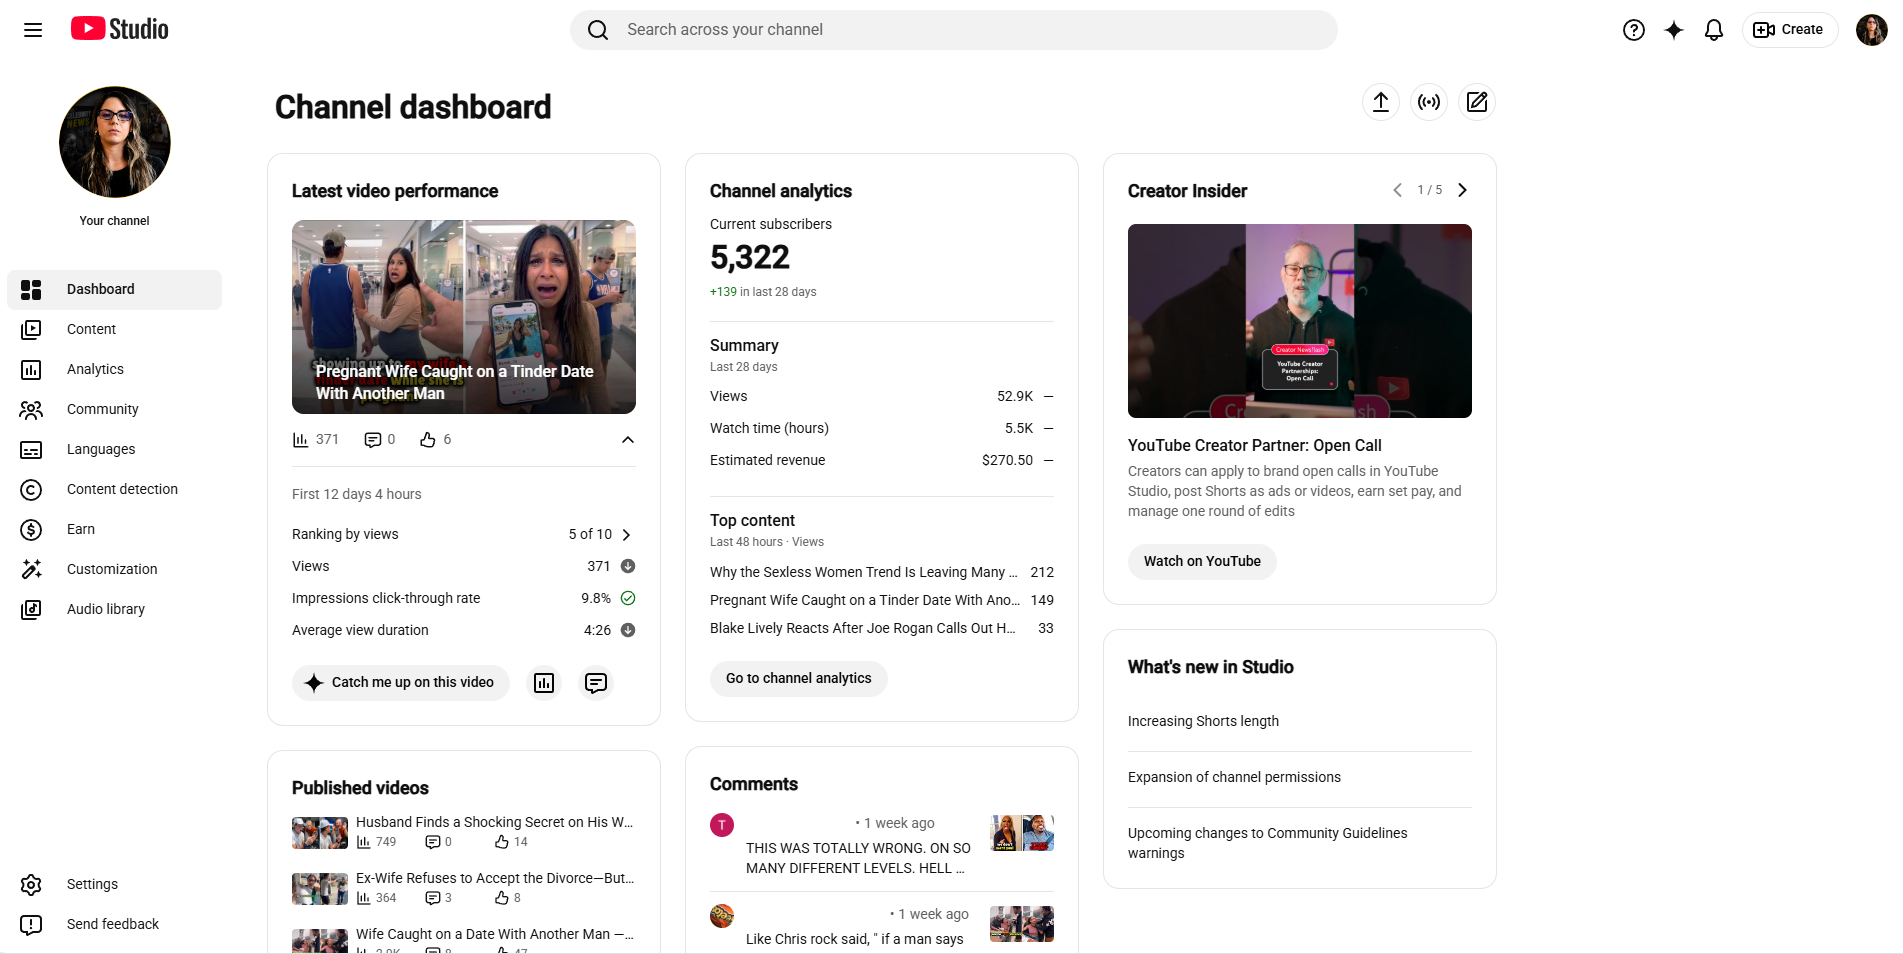The height and width of the screenshot is (954, 1903).
Task: Open published video 'Husband Finds a Shocking Secret'
Action: coord(494,822)
